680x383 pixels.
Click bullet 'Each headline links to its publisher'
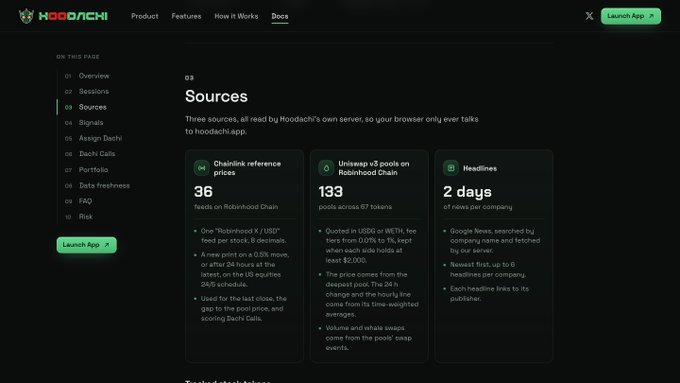[489, 293]
